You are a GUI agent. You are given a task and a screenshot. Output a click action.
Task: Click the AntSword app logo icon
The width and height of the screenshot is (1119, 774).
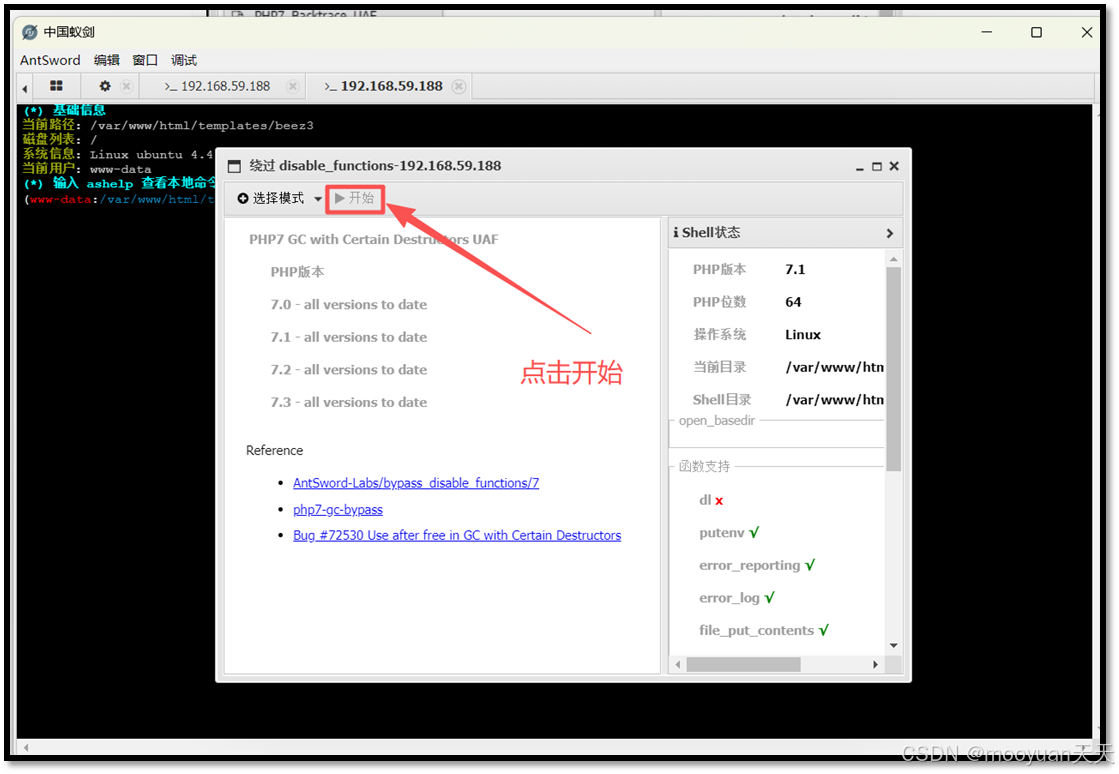point(30,32)
